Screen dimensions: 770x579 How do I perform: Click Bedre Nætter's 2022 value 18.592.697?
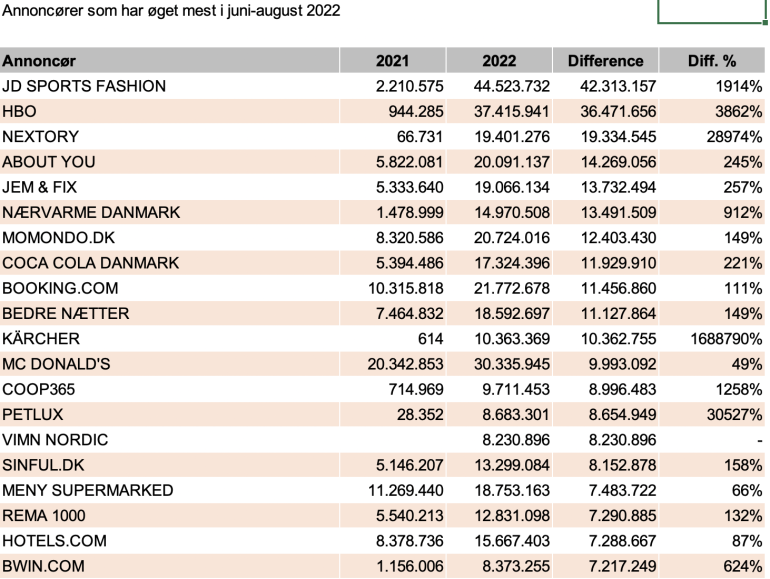coord(512,313)
